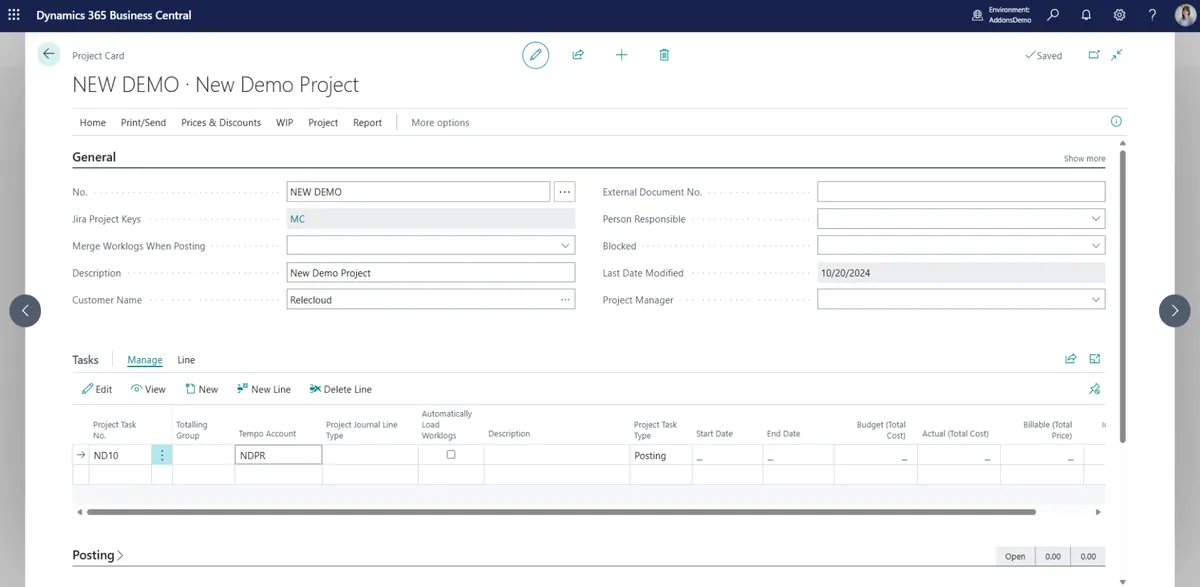Screen dimensions: 1200x587
Task: Click the environment indicator icon
Action: tap(977, 15)
